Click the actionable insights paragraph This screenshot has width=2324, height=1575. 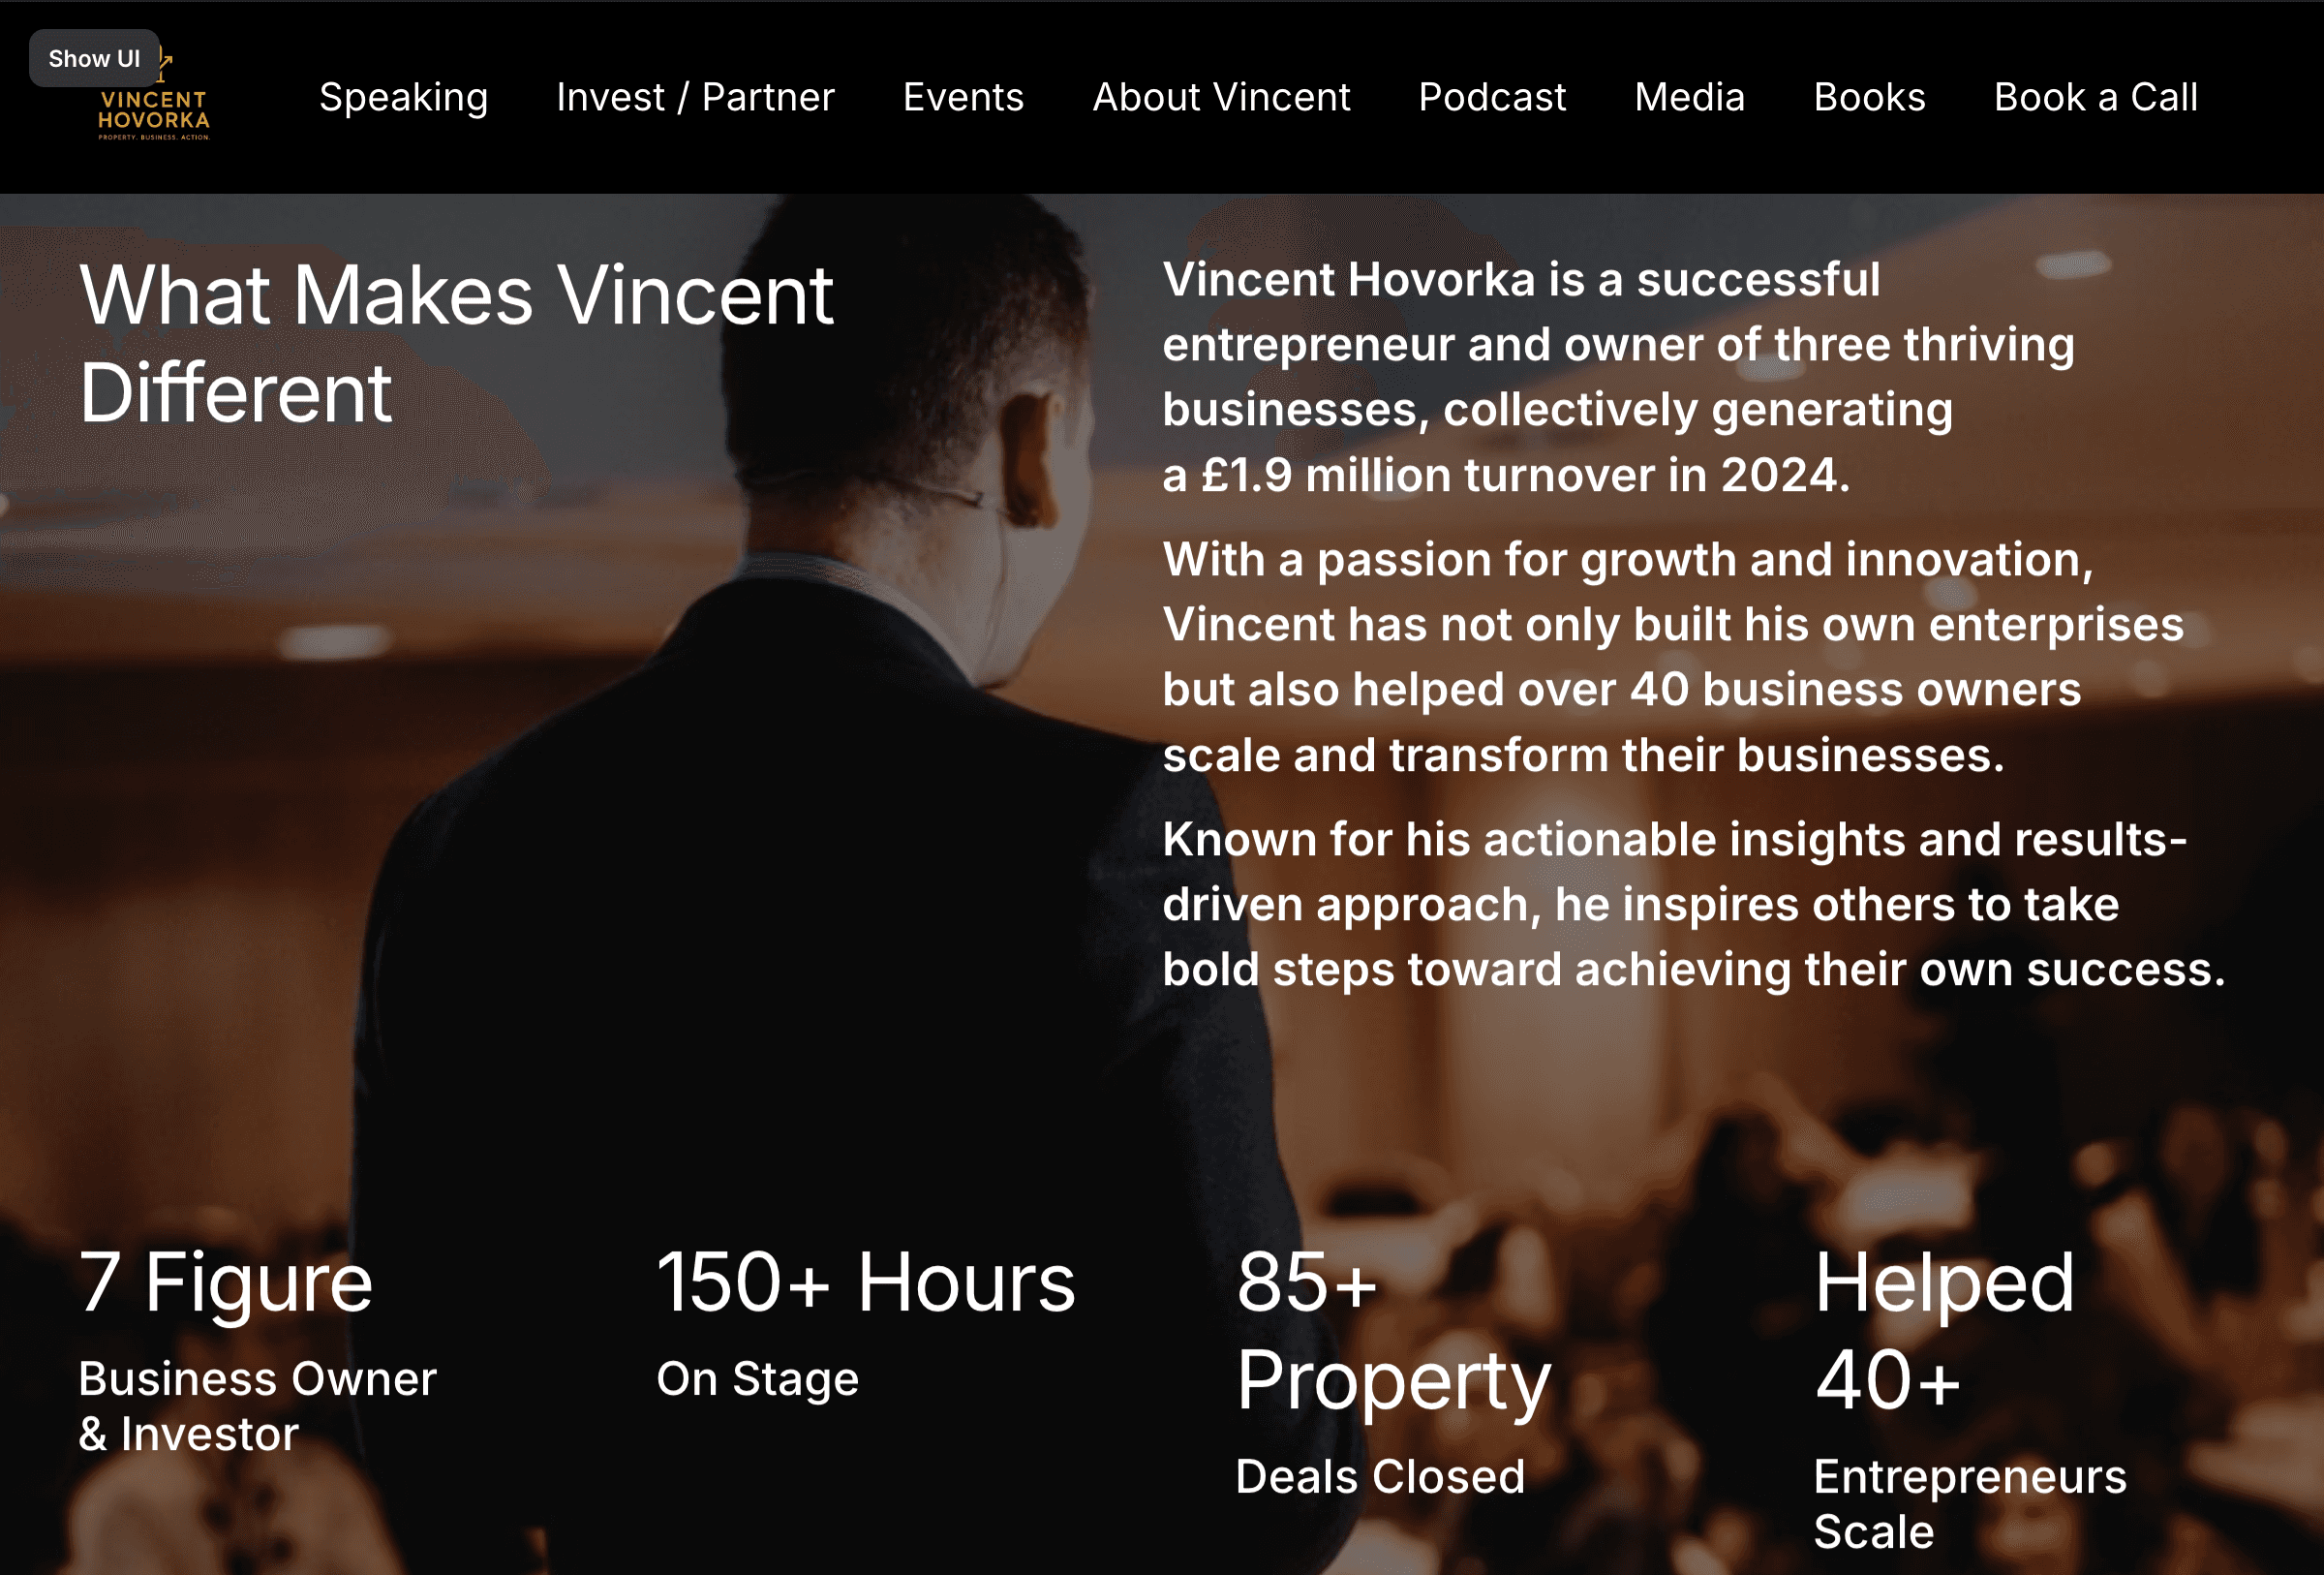1694,904
